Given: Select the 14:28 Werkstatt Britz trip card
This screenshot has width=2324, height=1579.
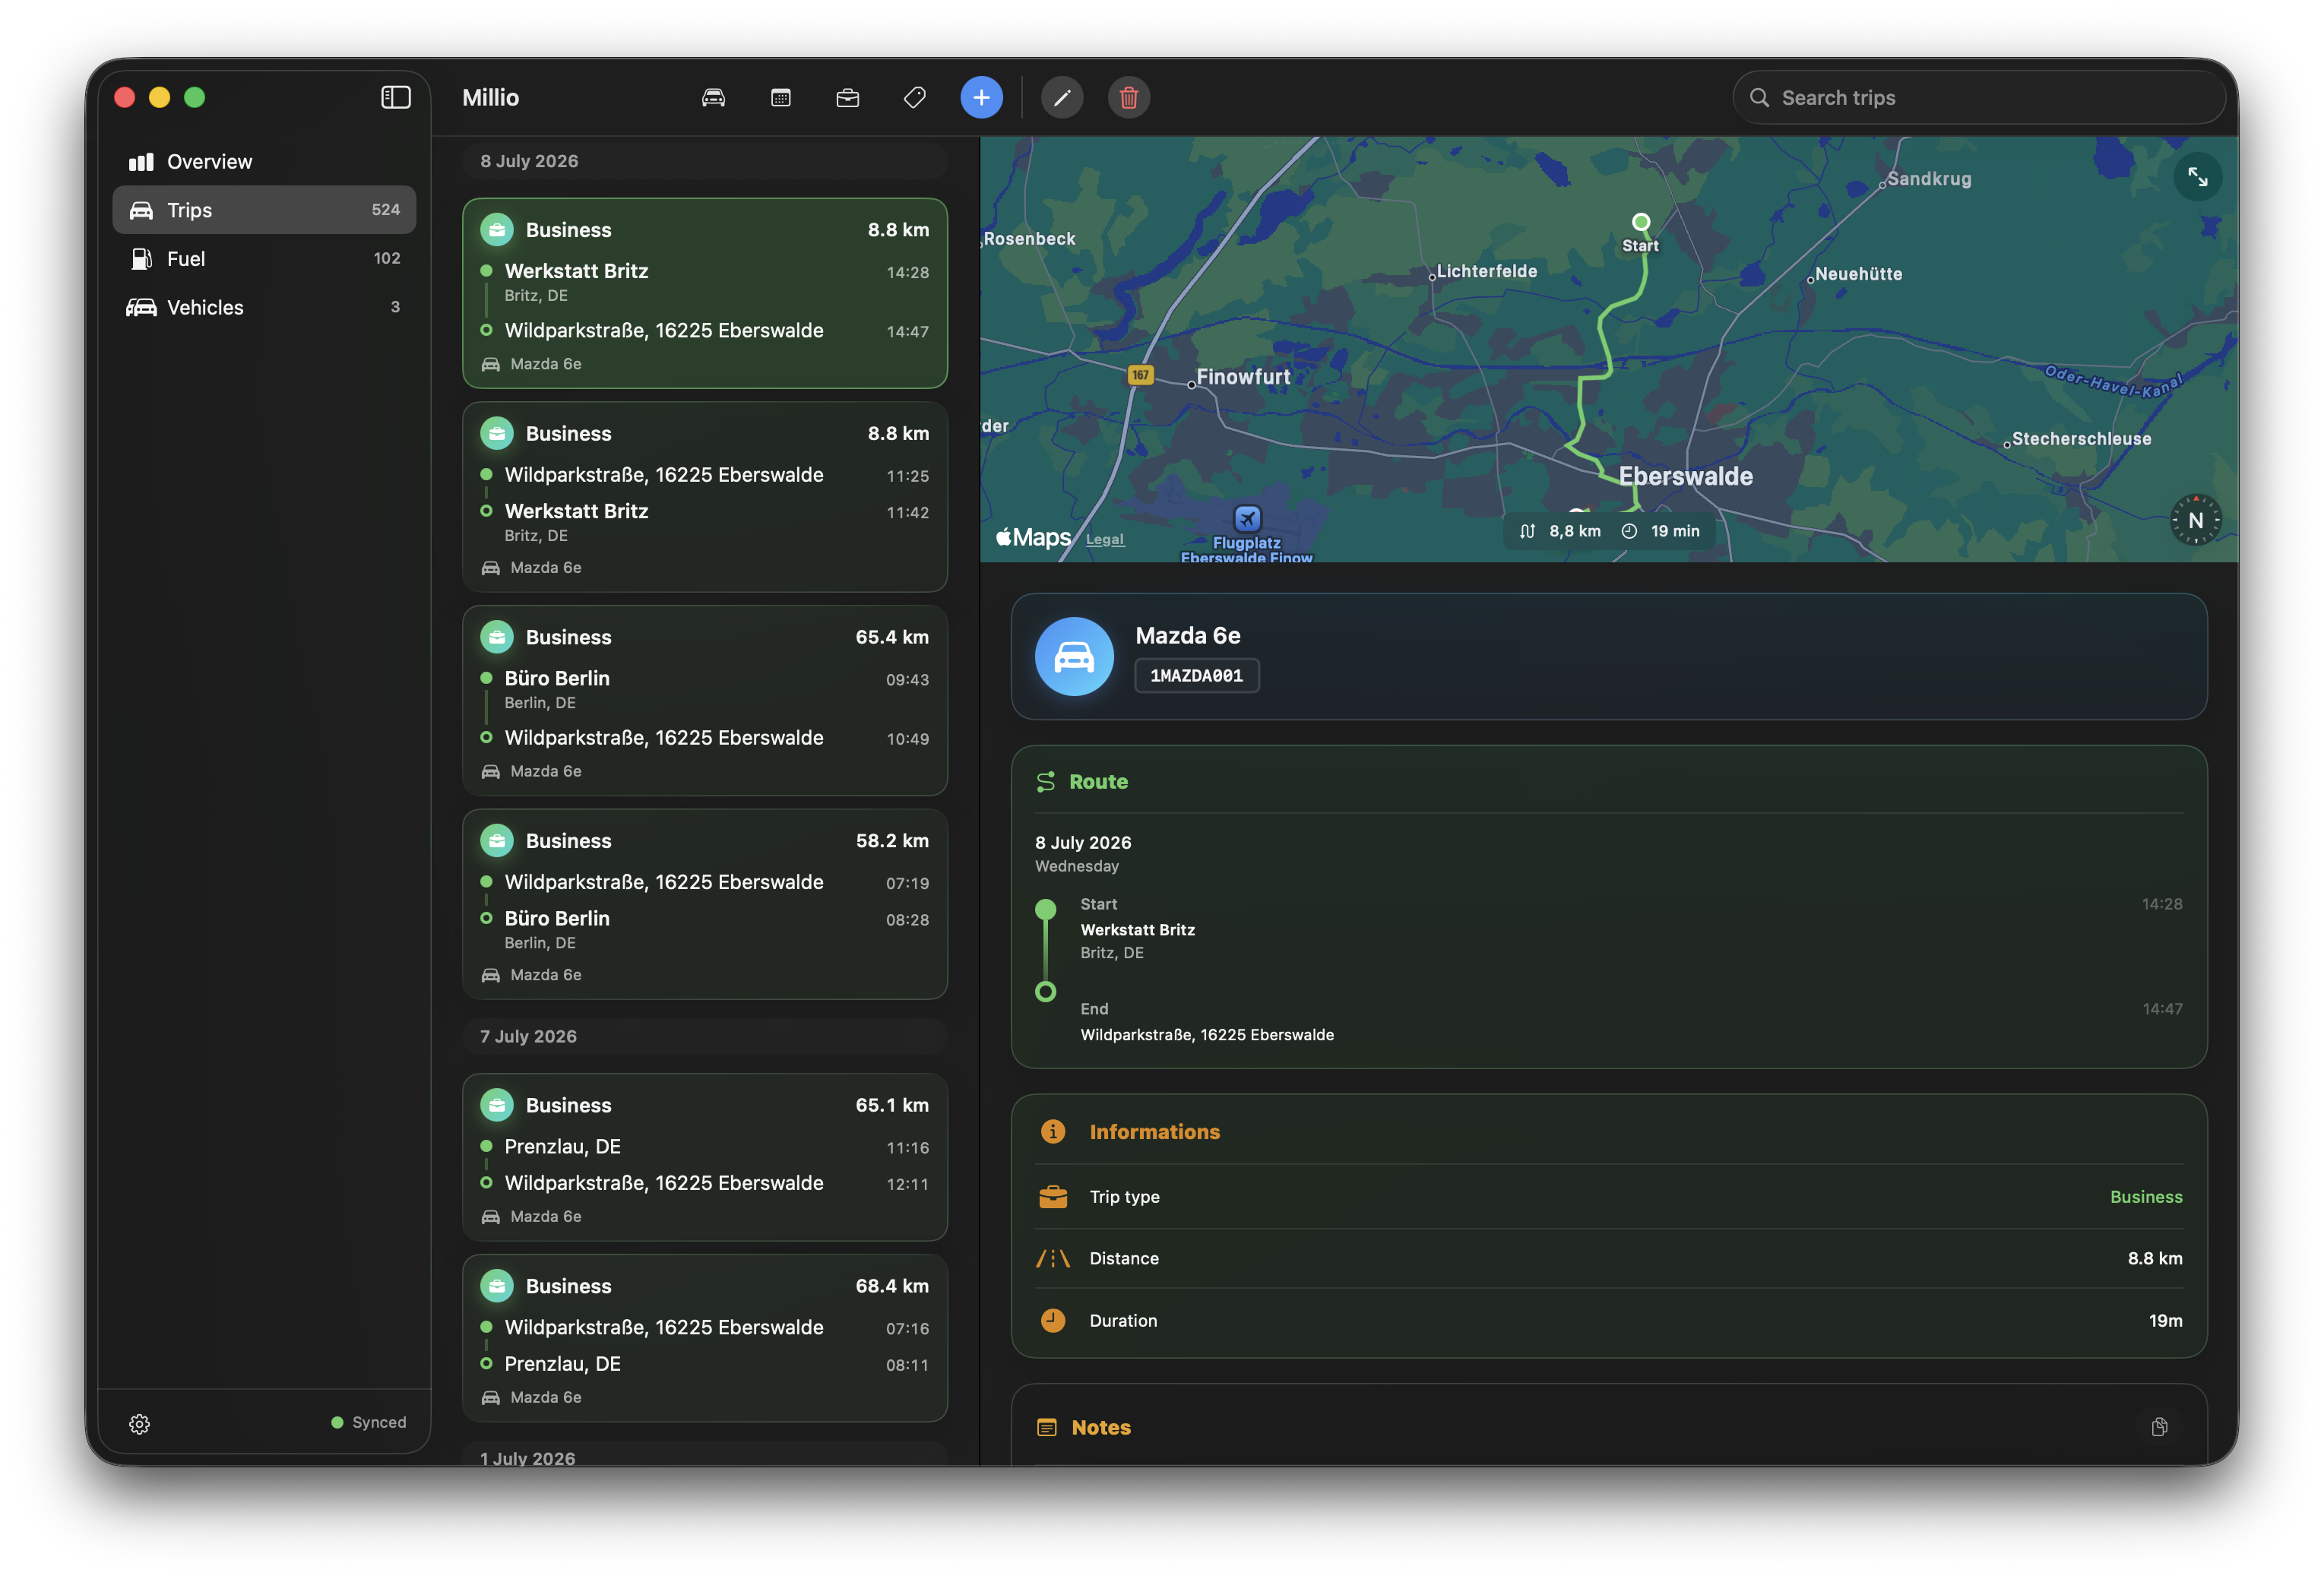Looking at the screenshot, I should (x=704, y=293).
